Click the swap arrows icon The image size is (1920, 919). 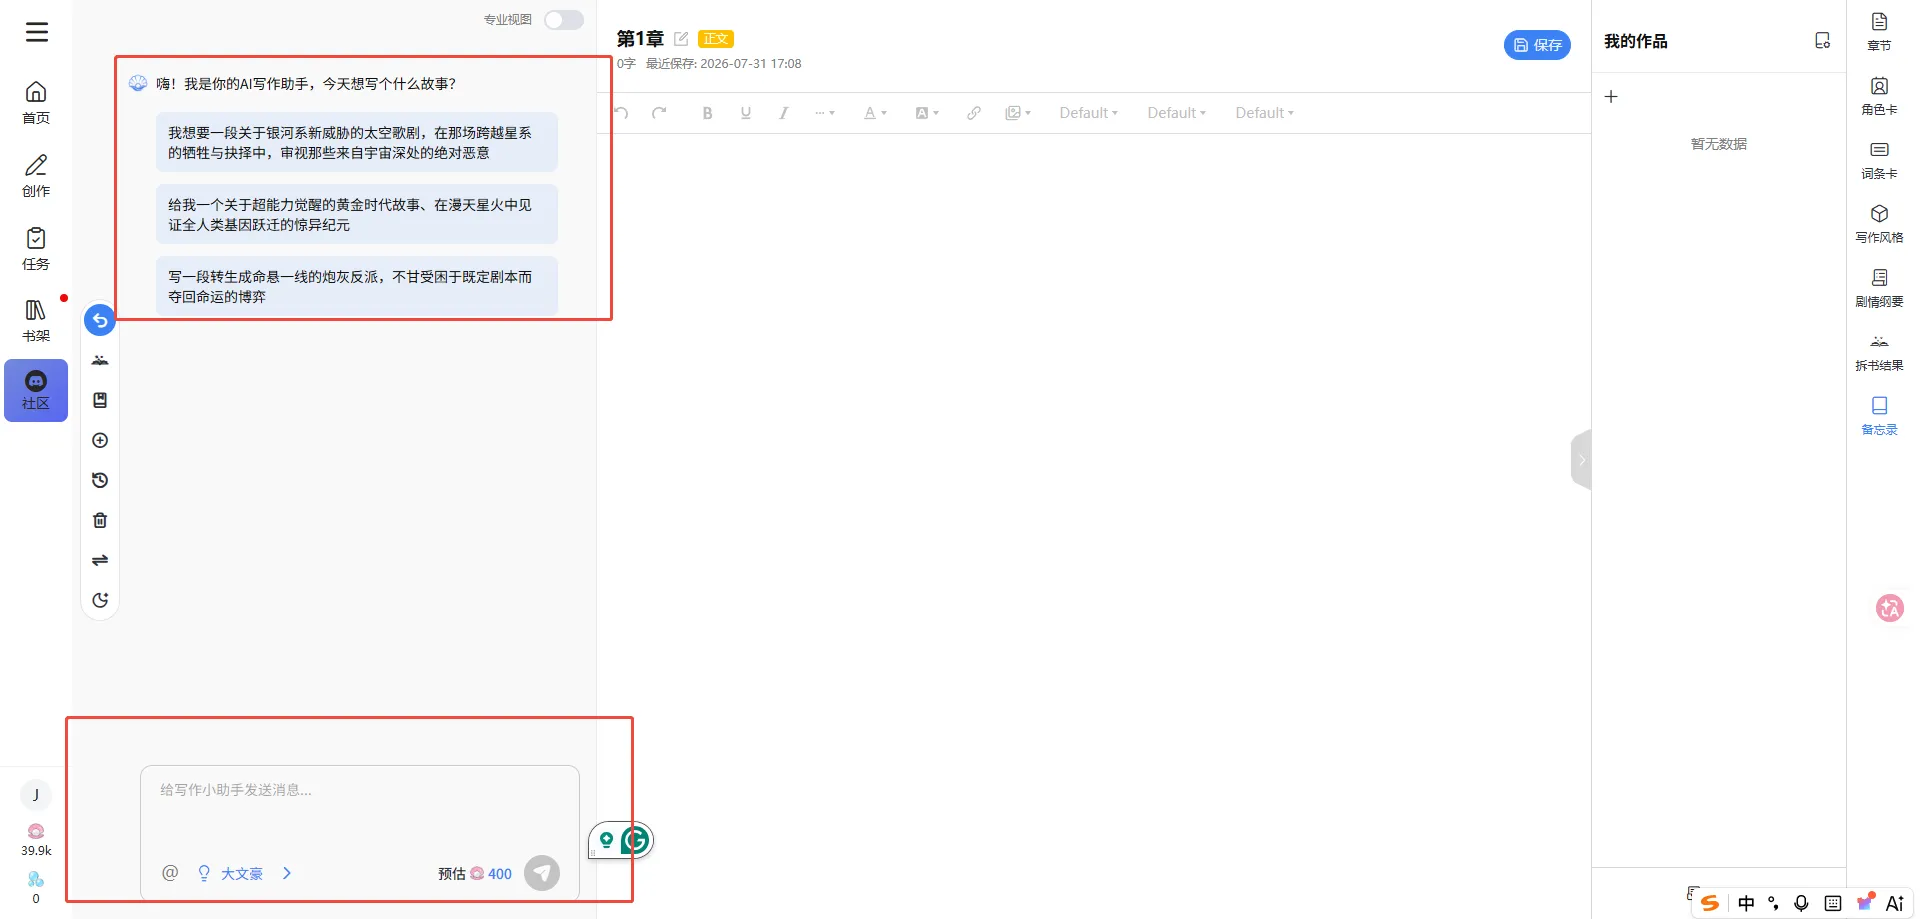(x=100, y=560)
